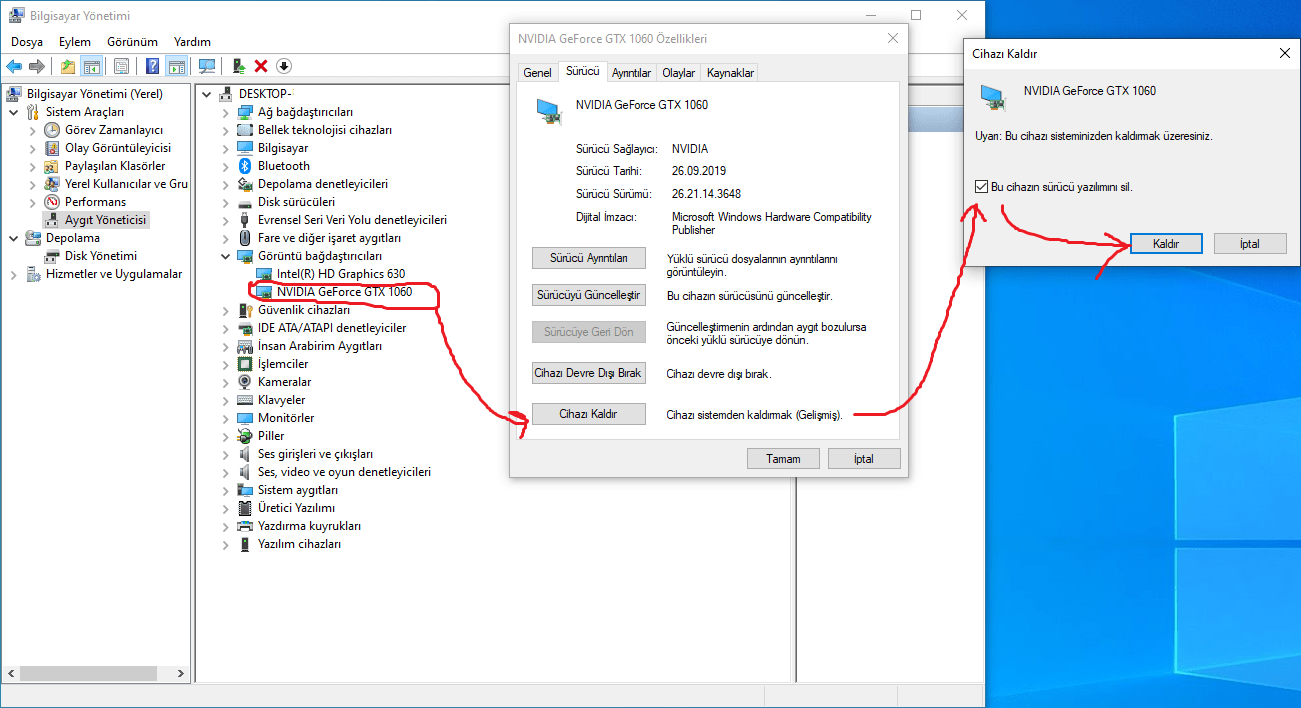
Task: Click İptal in Cihazı Kaldır dialog
Action: coord(1250,244)
